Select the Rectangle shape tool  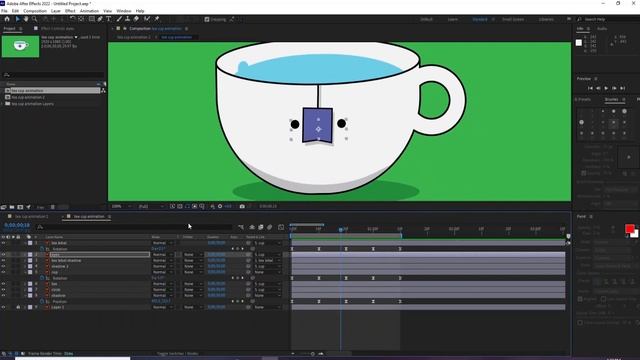[x=92, y=19]
